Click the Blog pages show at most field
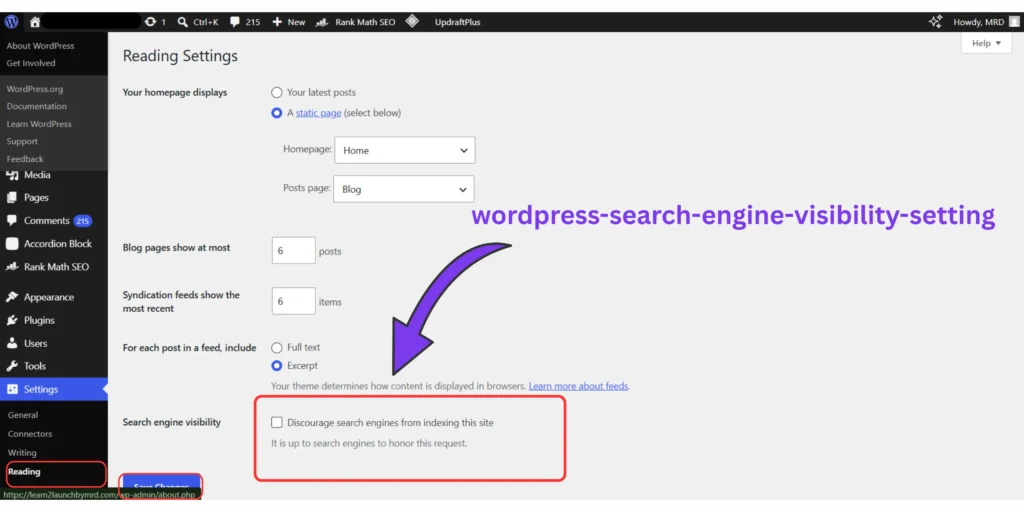1024x512 pixels. pyautogui.click(x=294, y=250)
